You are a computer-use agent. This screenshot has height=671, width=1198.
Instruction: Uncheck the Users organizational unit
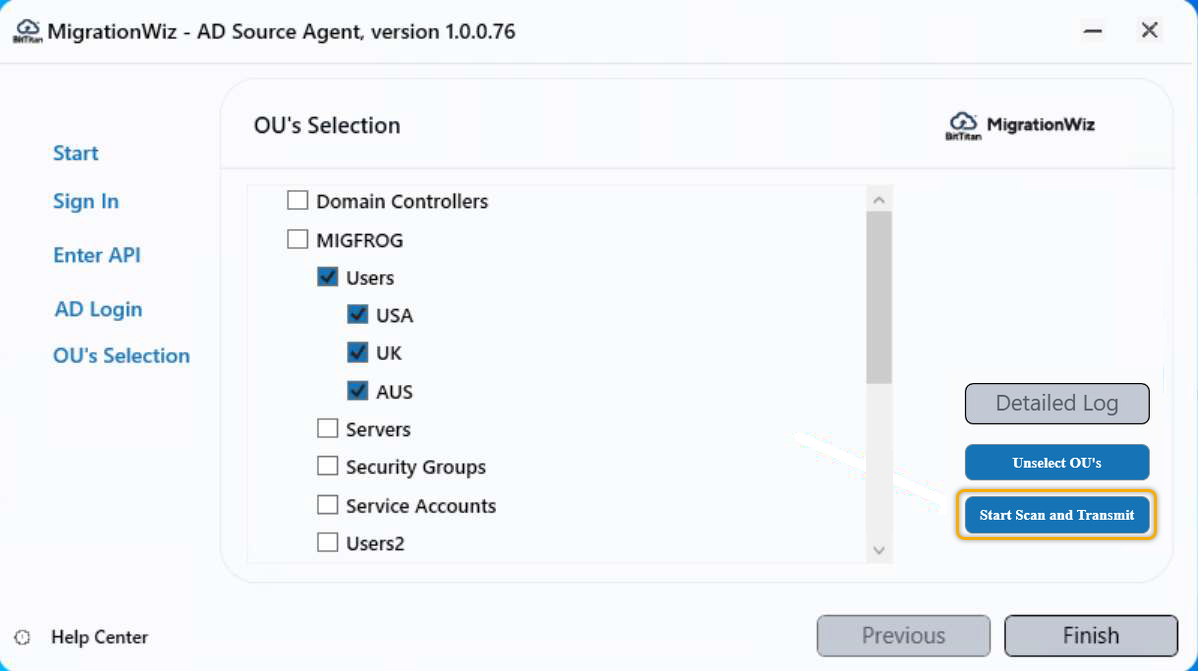(327, 277)
